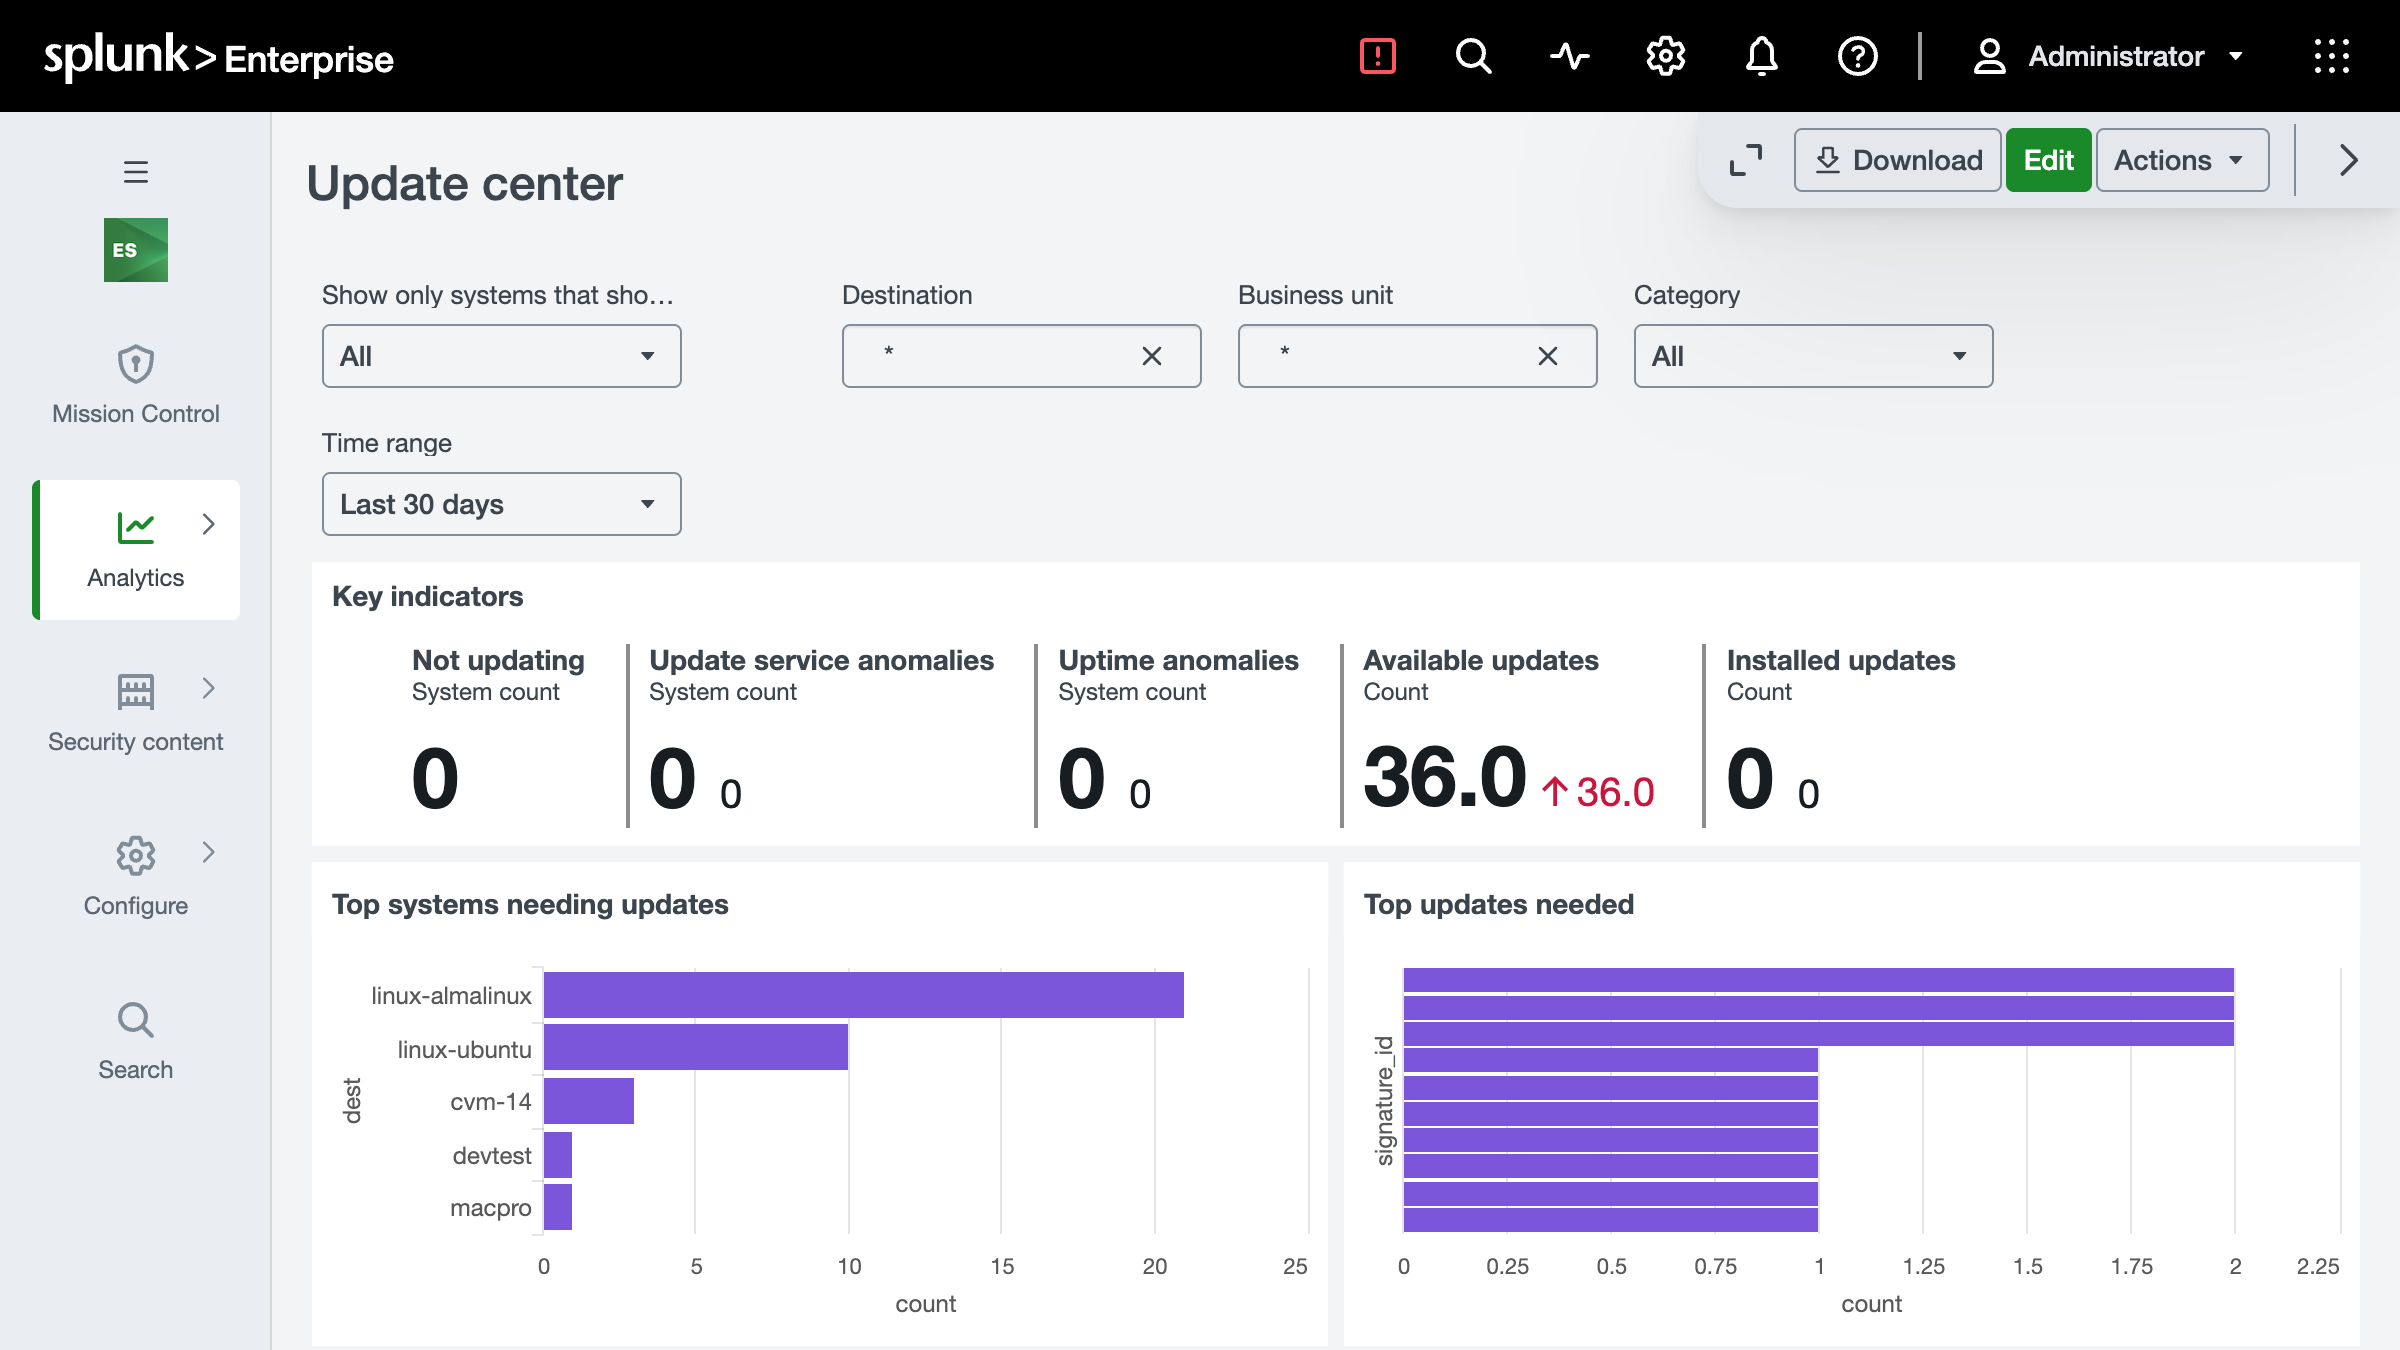
Task: Open the Security content icon
Action: pyautogui.click(x=136, y=691)
